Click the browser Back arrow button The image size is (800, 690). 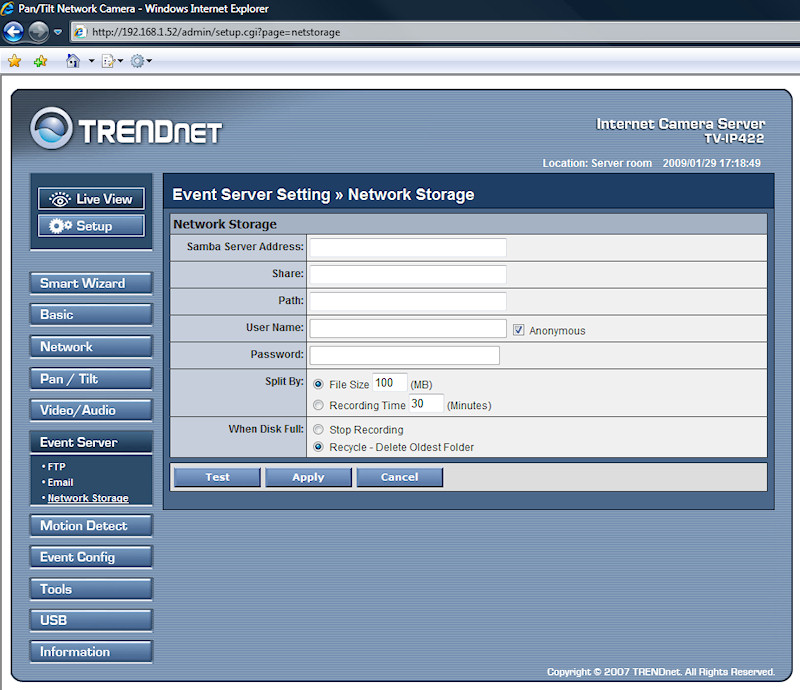tap(14, 31)
